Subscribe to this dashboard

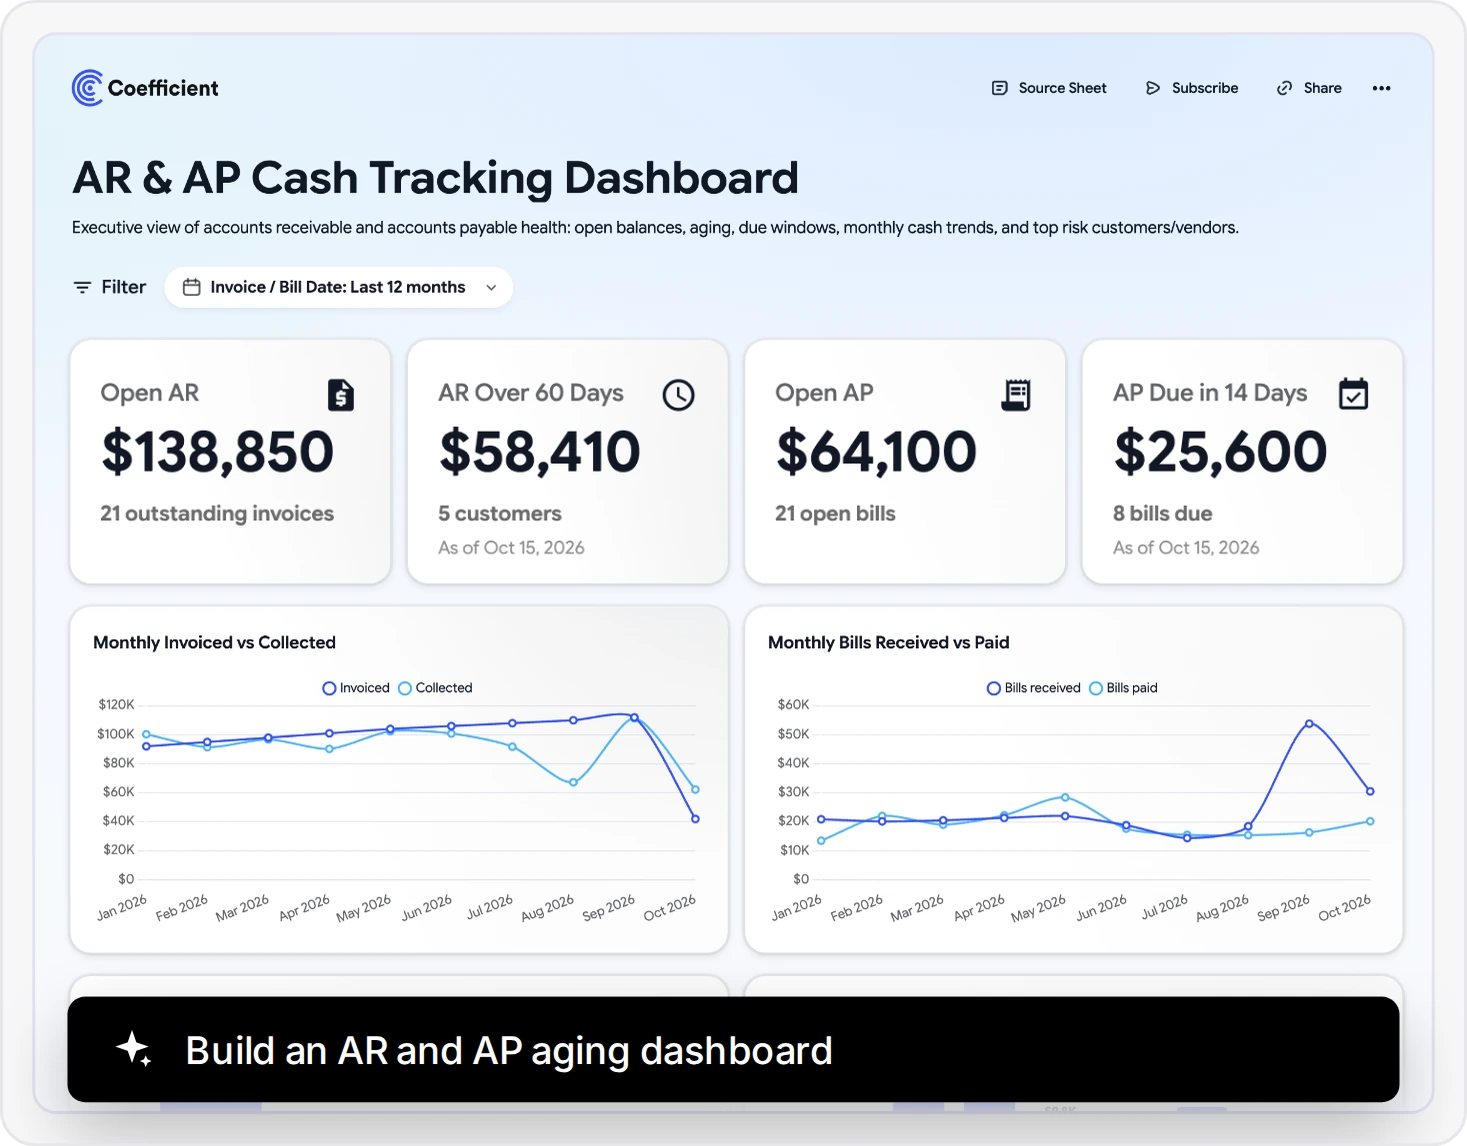pyautogui.click(x=1192, y=88)
